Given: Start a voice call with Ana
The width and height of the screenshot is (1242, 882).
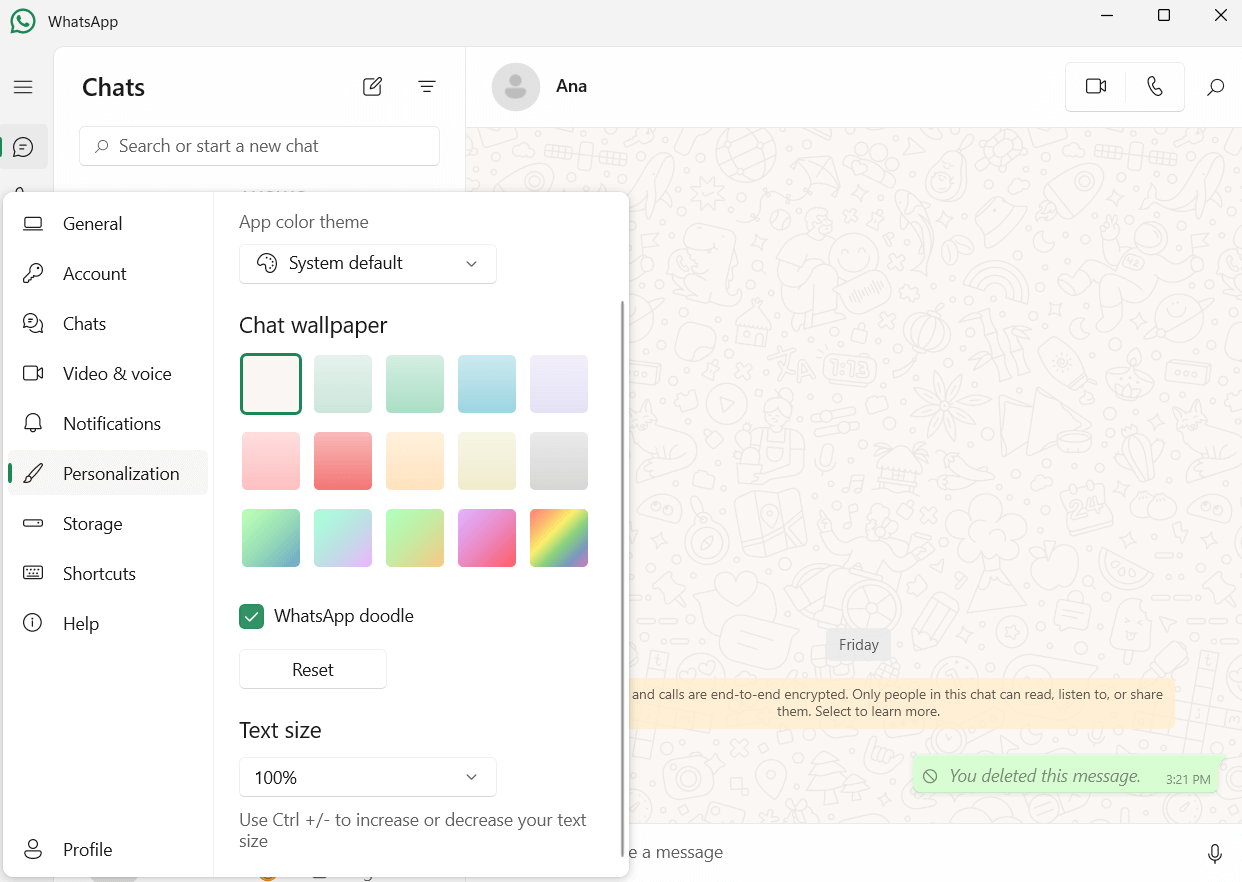Looking at the screenshot, I should [x=1155, y=87].
